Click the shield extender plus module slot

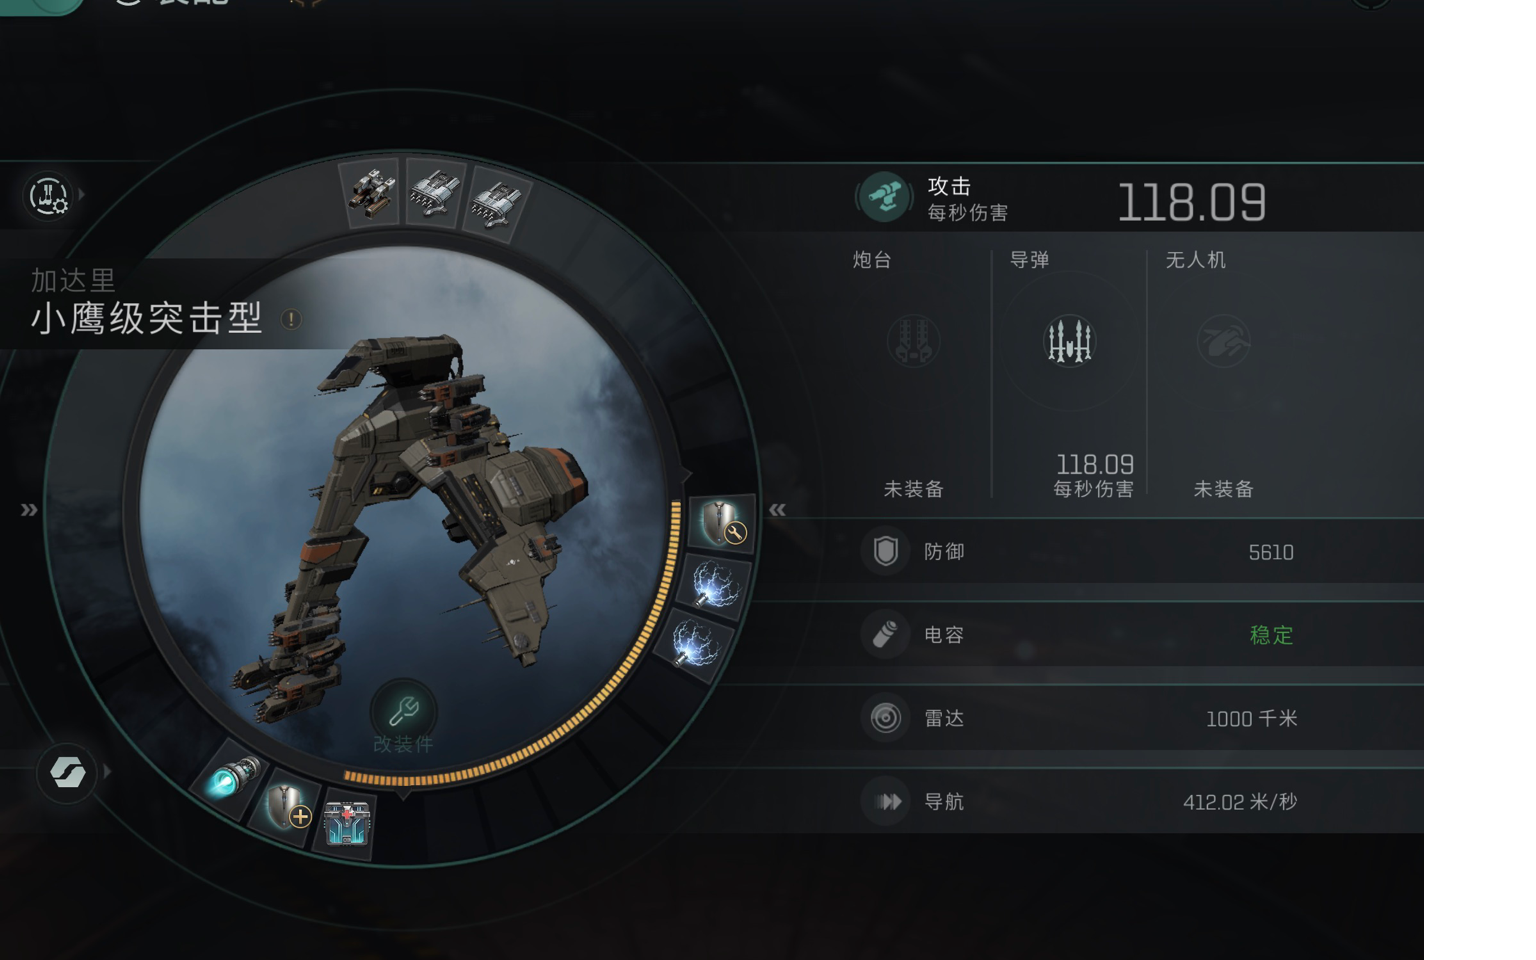287,807
